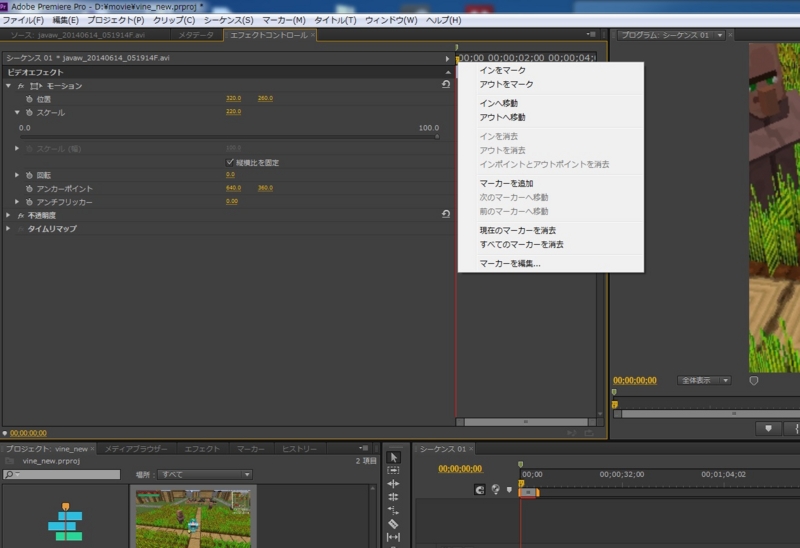The image size is (800, 548).
Task: Select the Ripple Edit tool
Action: point(393,484)
